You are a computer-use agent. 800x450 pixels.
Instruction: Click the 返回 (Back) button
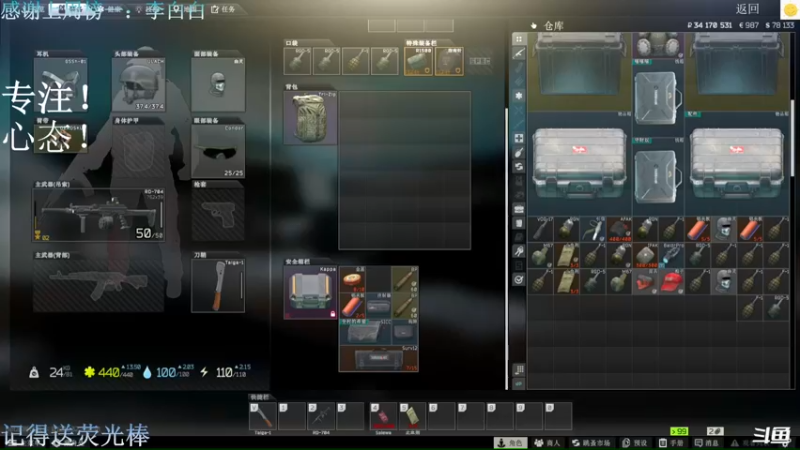click(747, 9)
